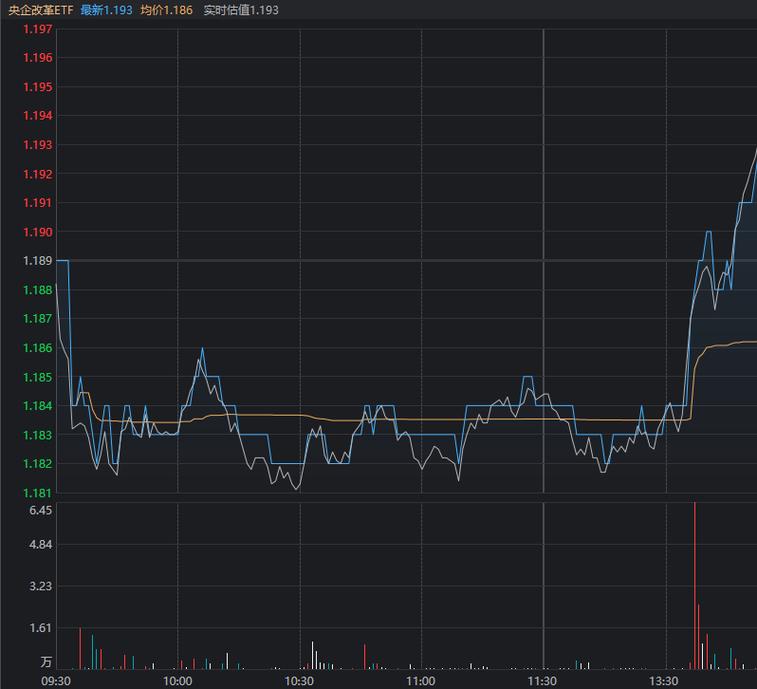This screenshot has width=757, height=689.
Task: Click the 10:00 time axis label
Action: [178, 681]
